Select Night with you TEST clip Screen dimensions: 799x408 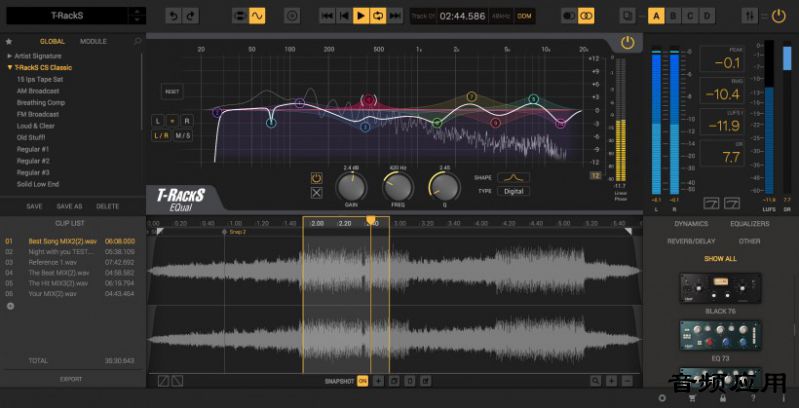click(62, 252)
